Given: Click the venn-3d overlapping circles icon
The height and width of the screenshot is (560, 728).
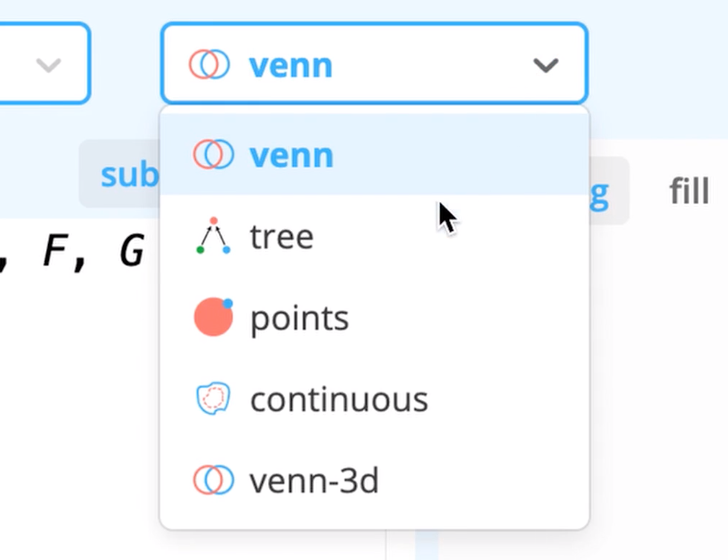Looking at the screenshot, I should click(213, 480).
